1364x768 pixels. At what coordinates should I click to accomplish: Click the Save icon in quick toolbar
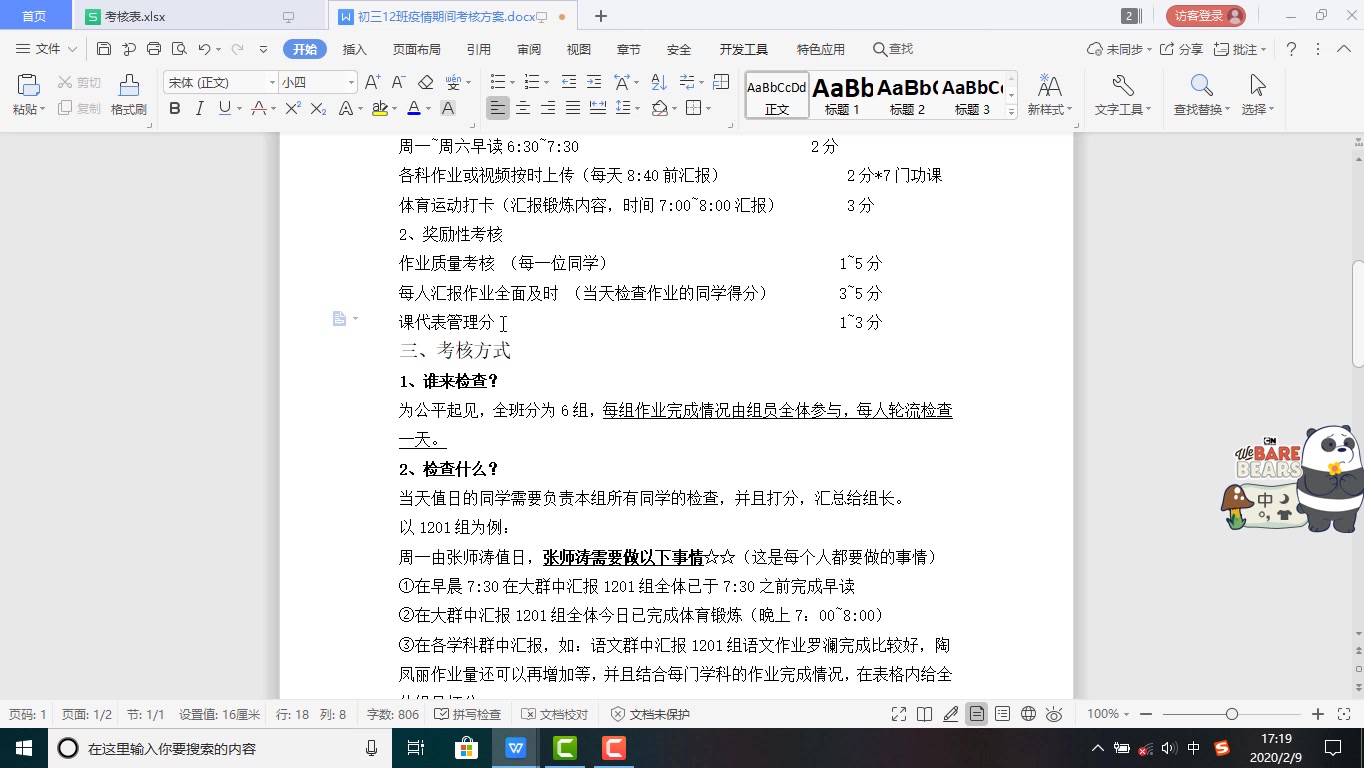[104, 49]
